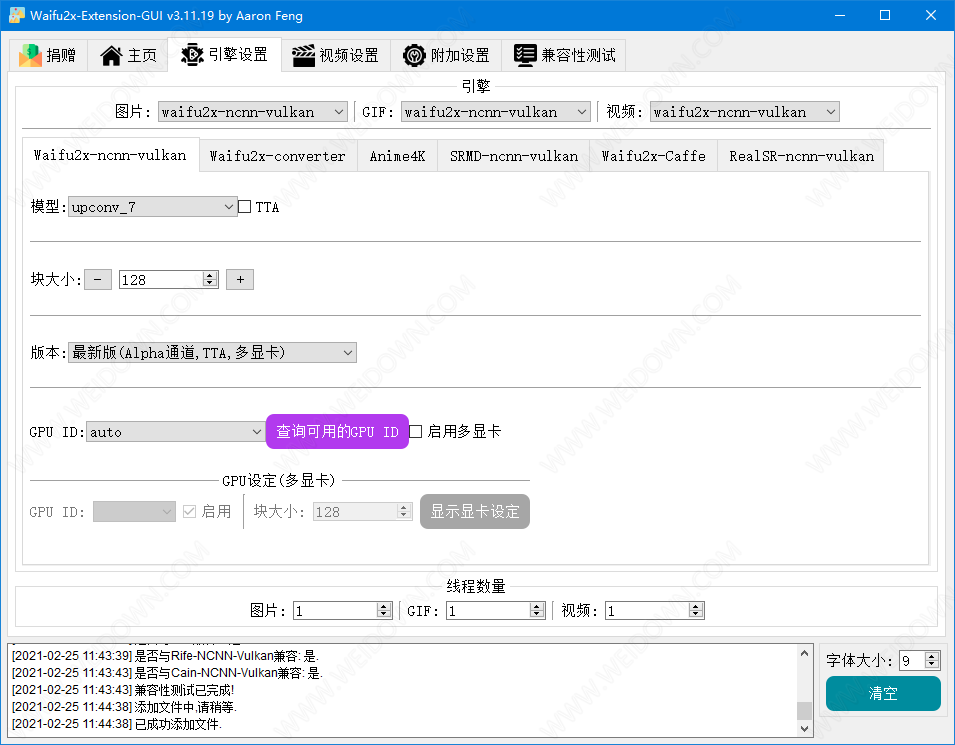The height and width of the screenshot is (745, 955).
Task: Maximize the Waifu2x-Extension-GUI window
Action: pos(885,15)
